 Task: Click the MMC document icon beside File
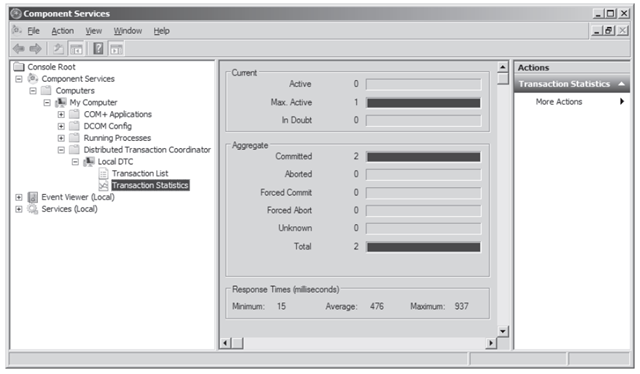[x=17, y=30]
